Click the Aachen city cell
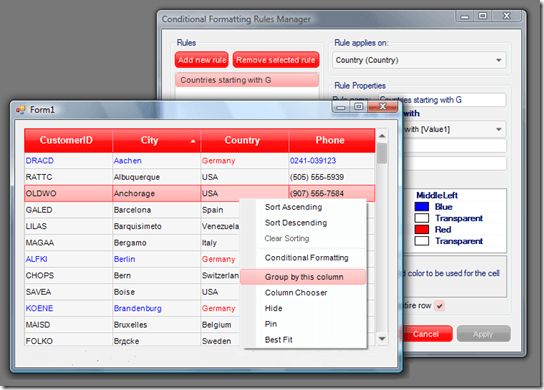 156,161
